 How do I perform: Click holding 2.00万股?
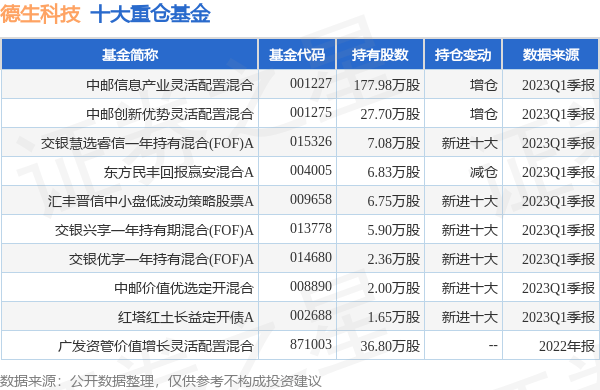(x=394, y=288)
